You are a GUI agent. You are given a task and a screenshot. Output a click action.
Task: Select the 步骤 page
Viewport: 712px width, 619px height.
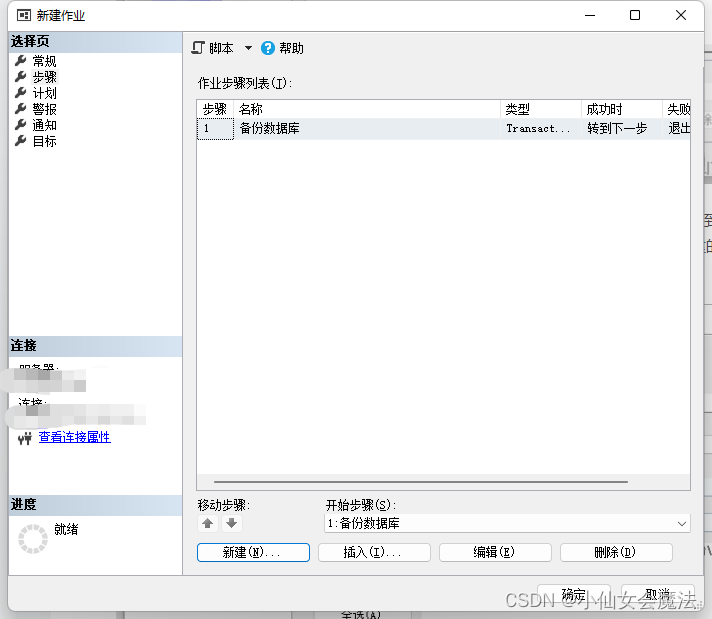tap(44, 77)
